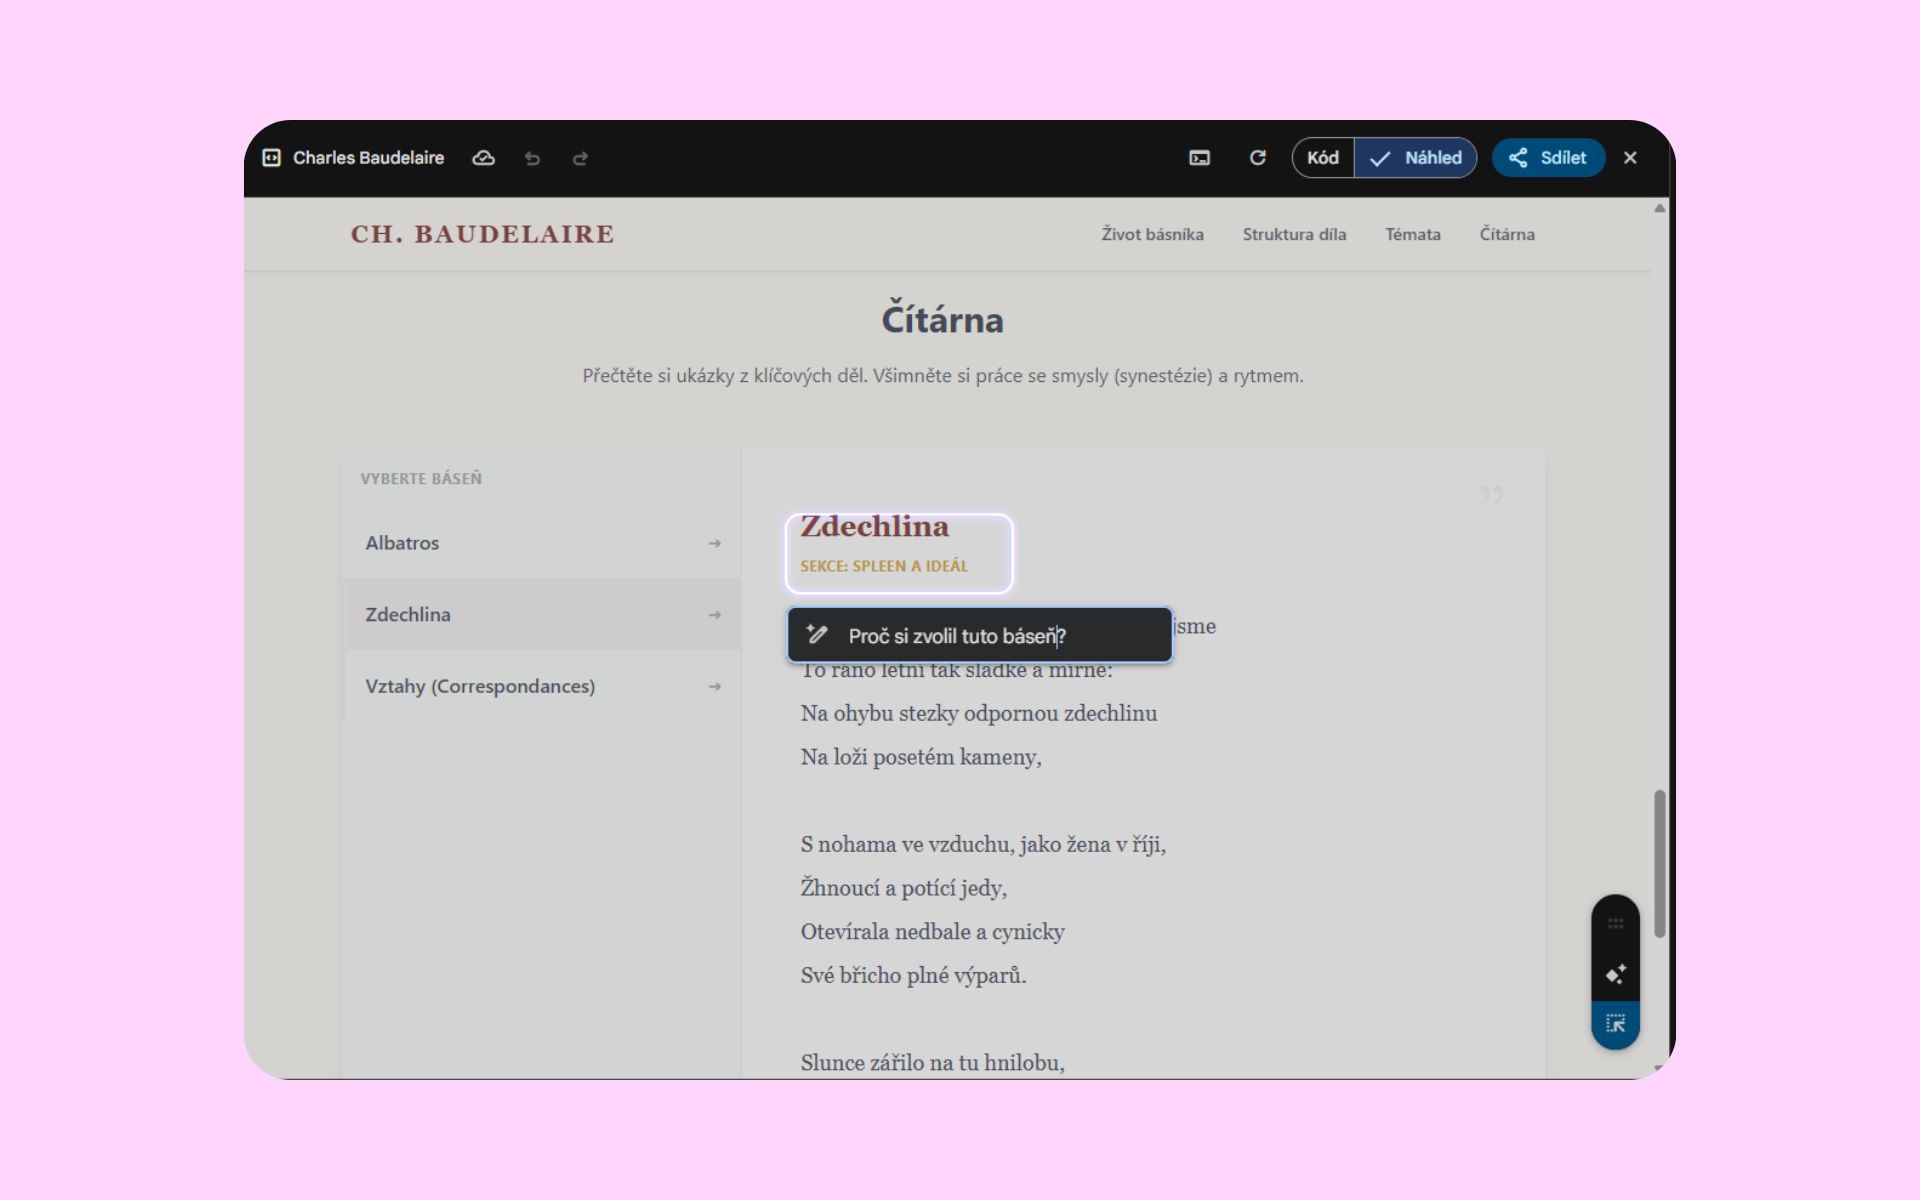Click the vertical scrollbar thumb
Image resolution: width=1920 pixels, height=1200 pixels.
(x=1659, y=862)
